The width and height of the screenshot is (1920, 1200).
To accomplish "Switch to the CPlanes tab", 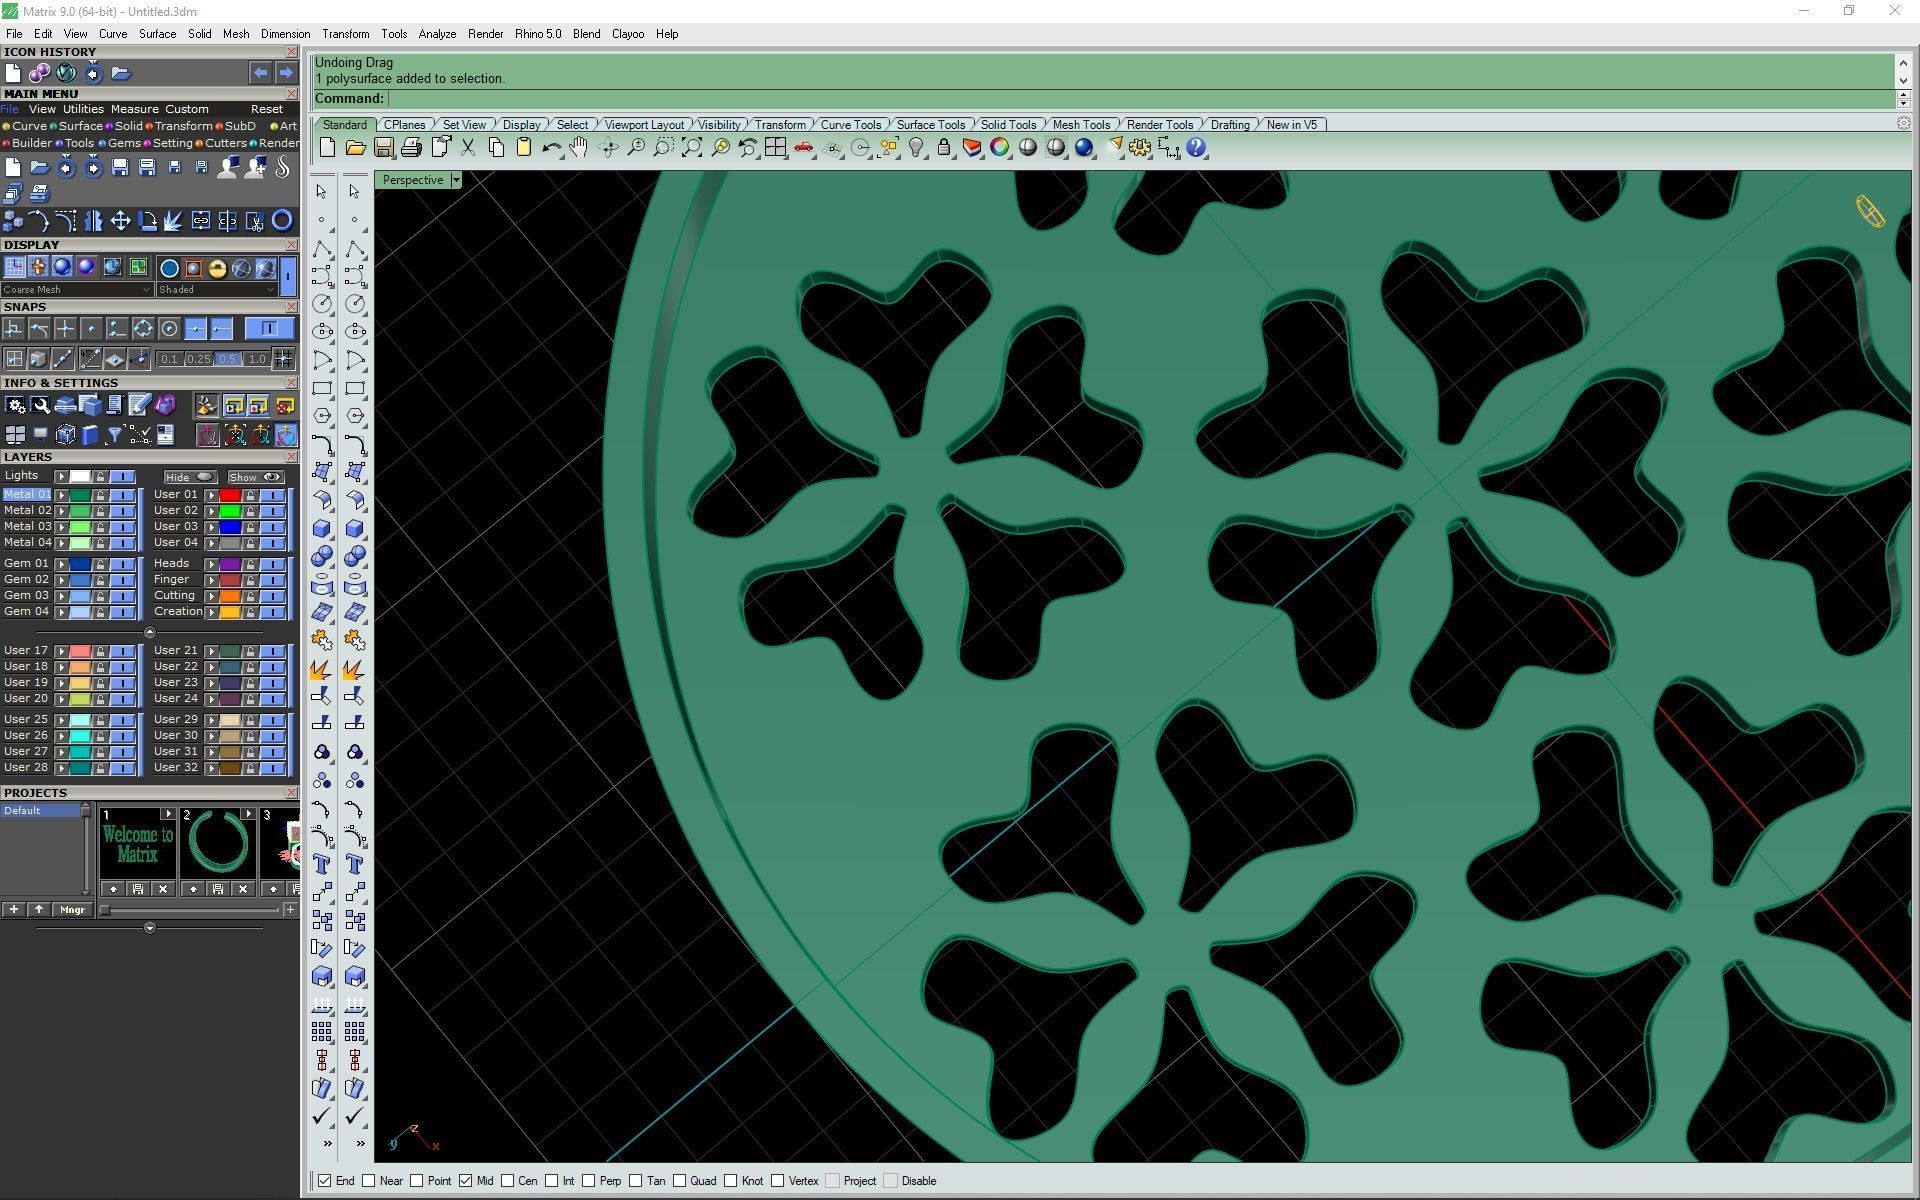I will (404, 125).
